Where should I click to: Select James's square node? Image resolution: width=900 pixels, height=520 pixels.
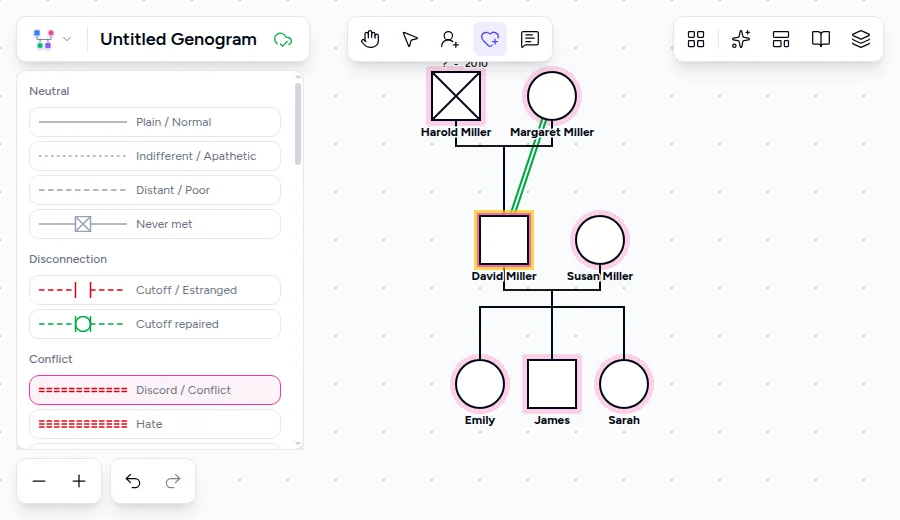pos(552,384)
